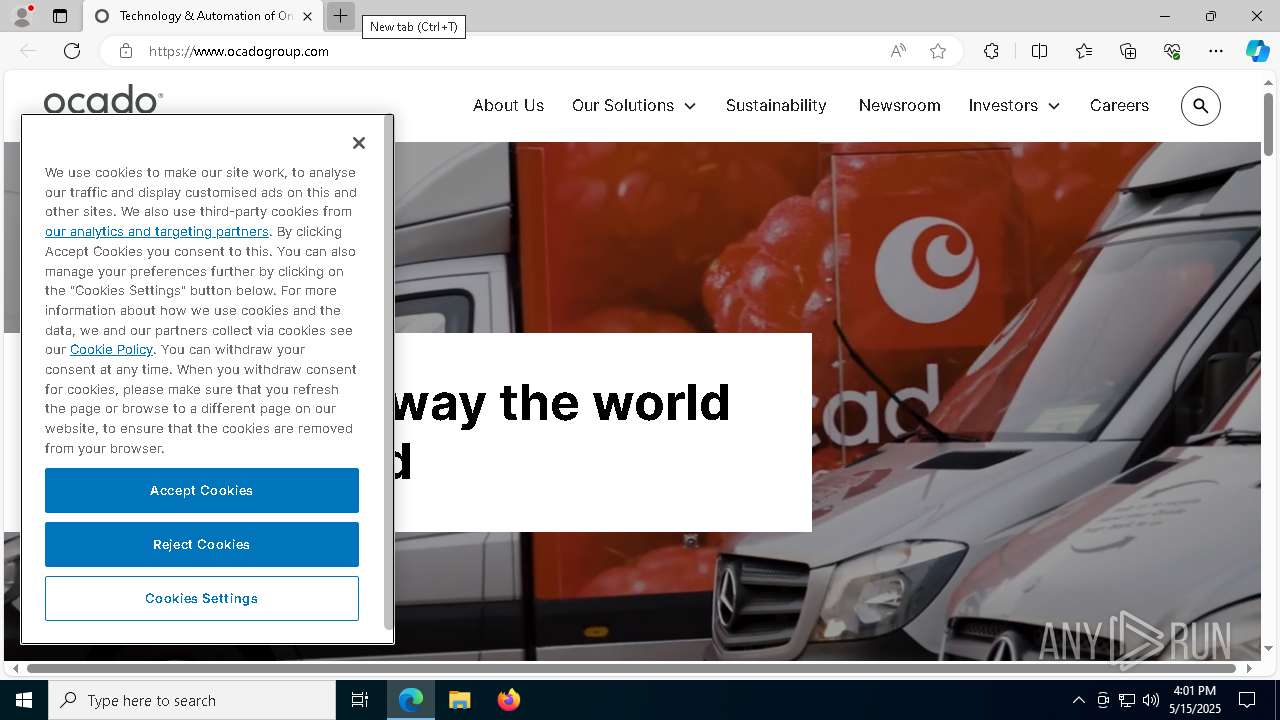Open the Windows Start menu
1280x720 pixels.
coord(24,700)
